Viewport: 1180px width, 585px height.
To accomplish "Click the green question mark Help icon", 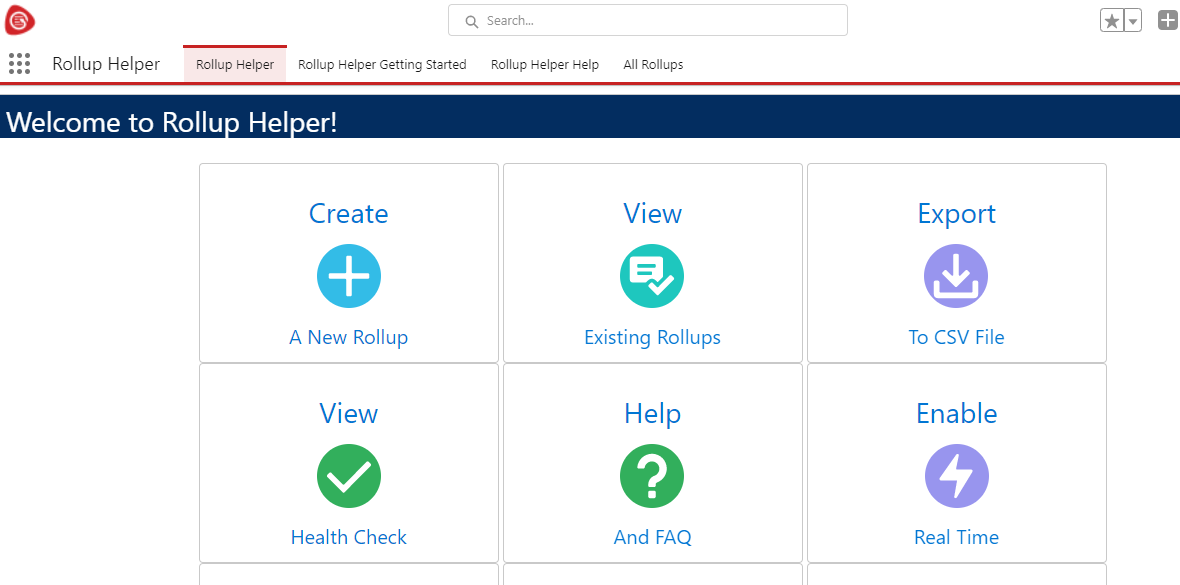I will pos(652,476).
